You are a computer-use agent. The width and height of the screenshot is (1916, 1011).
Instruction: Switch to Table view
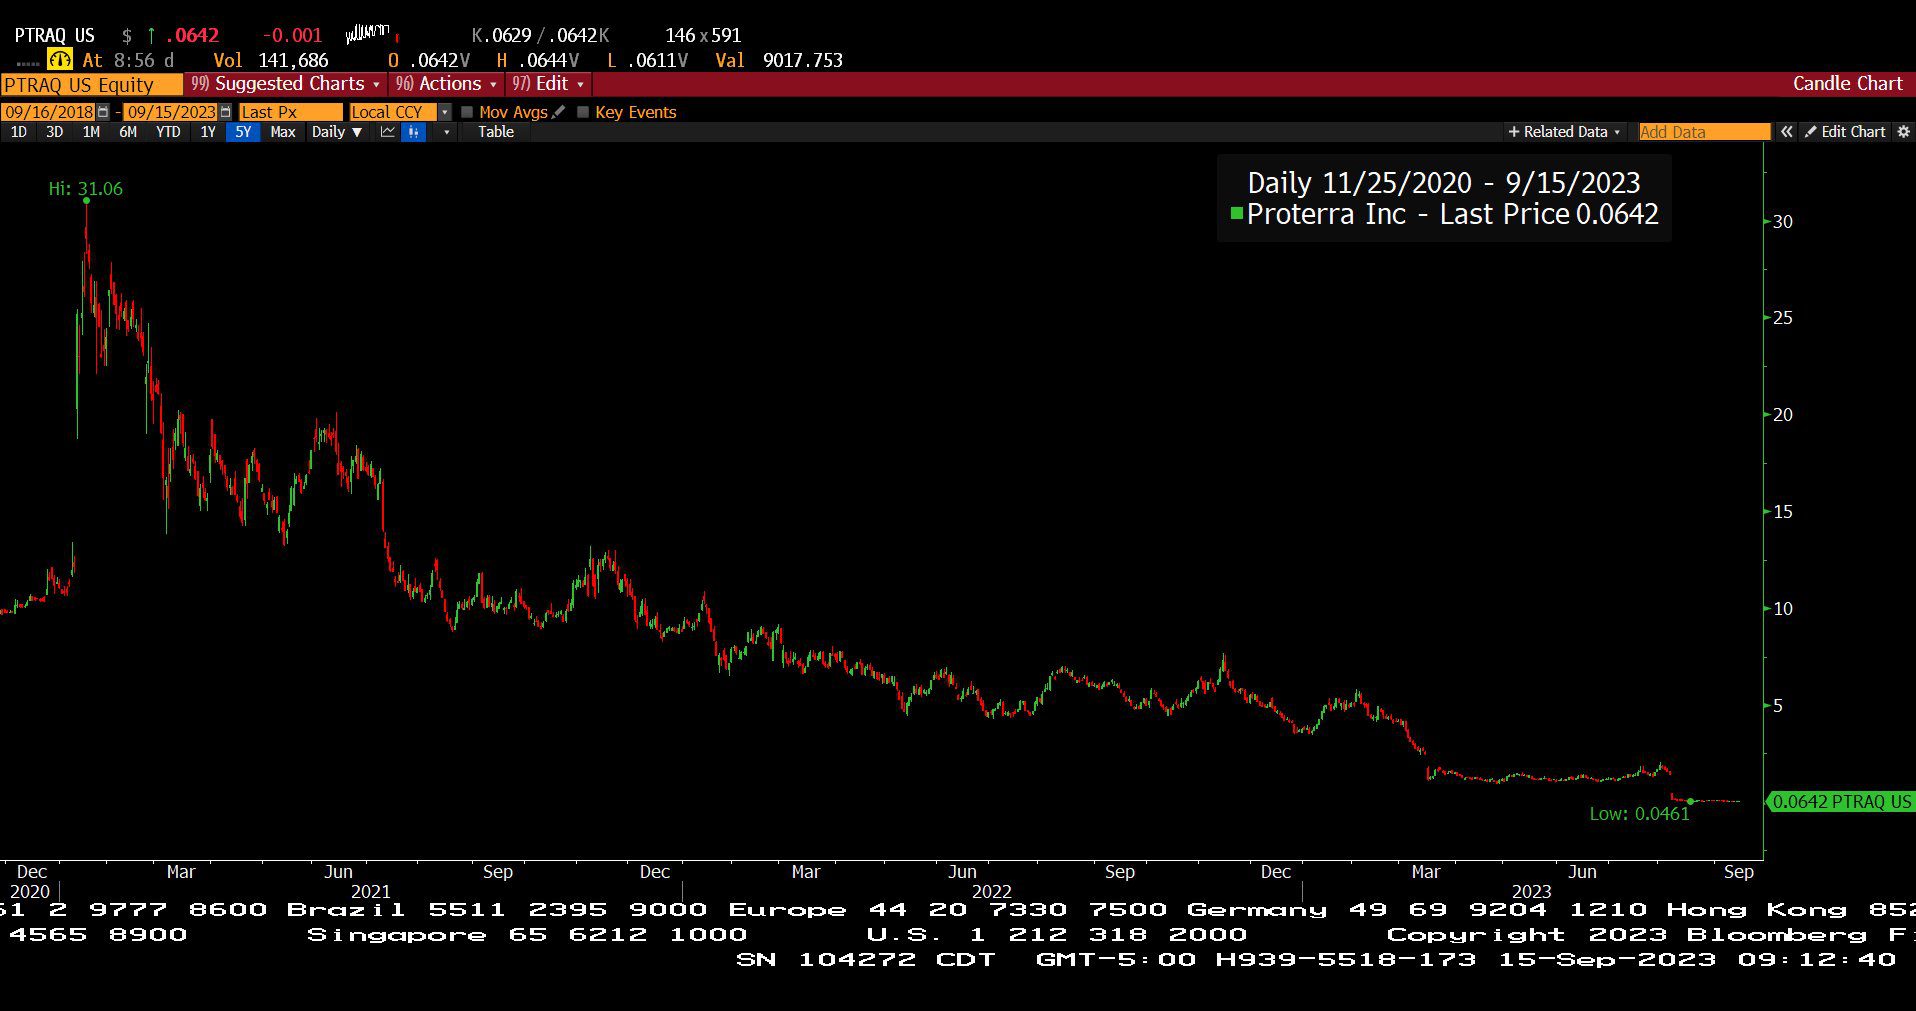496,132
